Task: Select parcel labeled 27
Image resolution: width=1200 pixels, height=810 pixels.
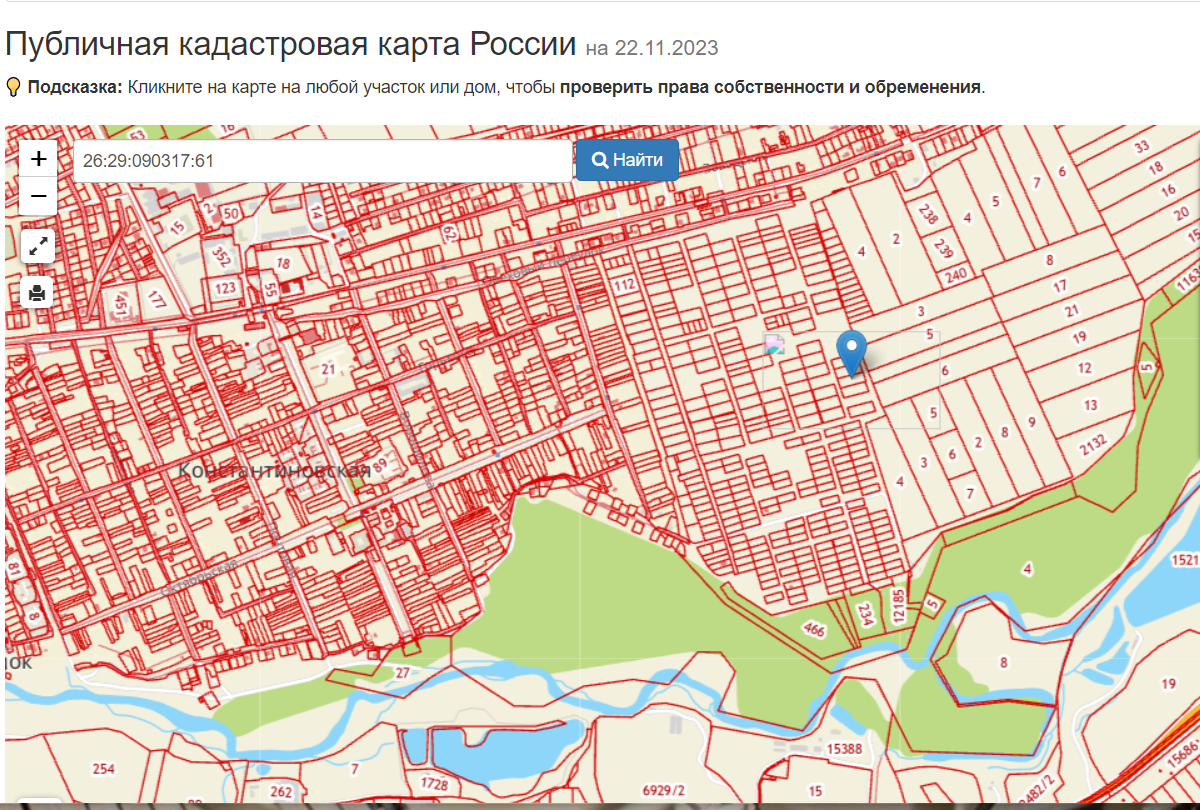Action: tap(402, 673)
